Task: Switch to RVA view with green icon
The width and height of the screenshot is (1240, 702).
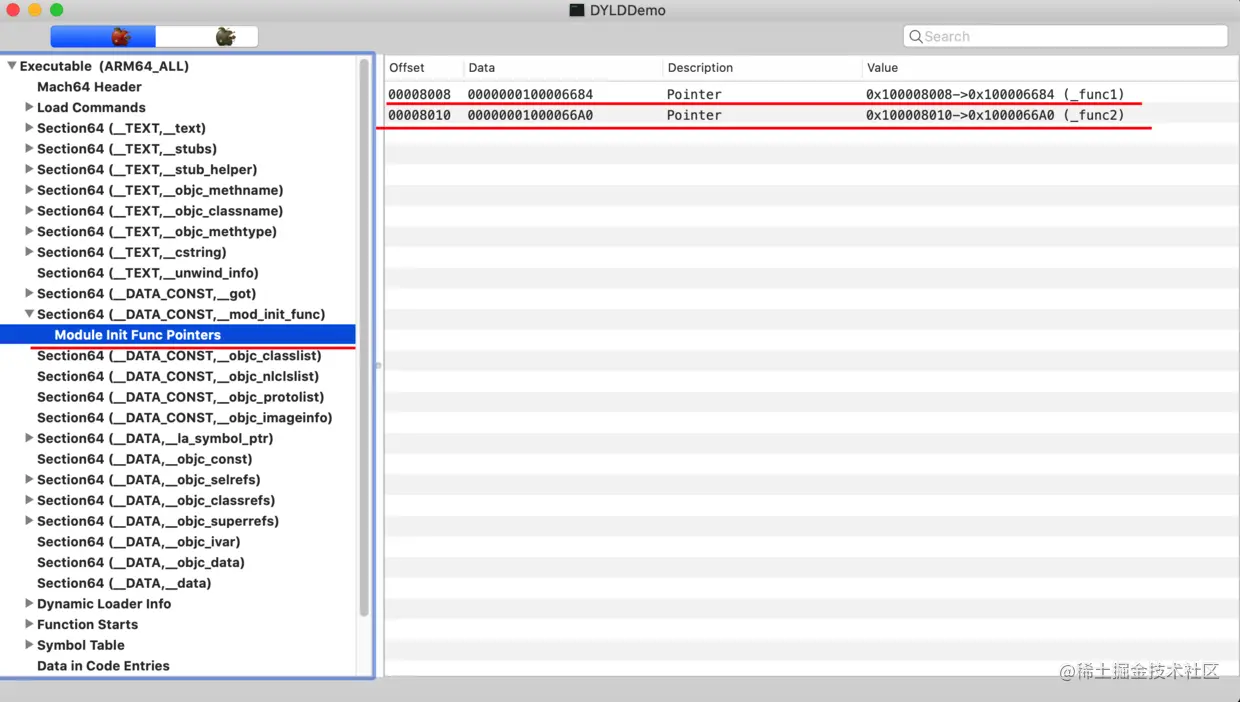Action: 207,37
